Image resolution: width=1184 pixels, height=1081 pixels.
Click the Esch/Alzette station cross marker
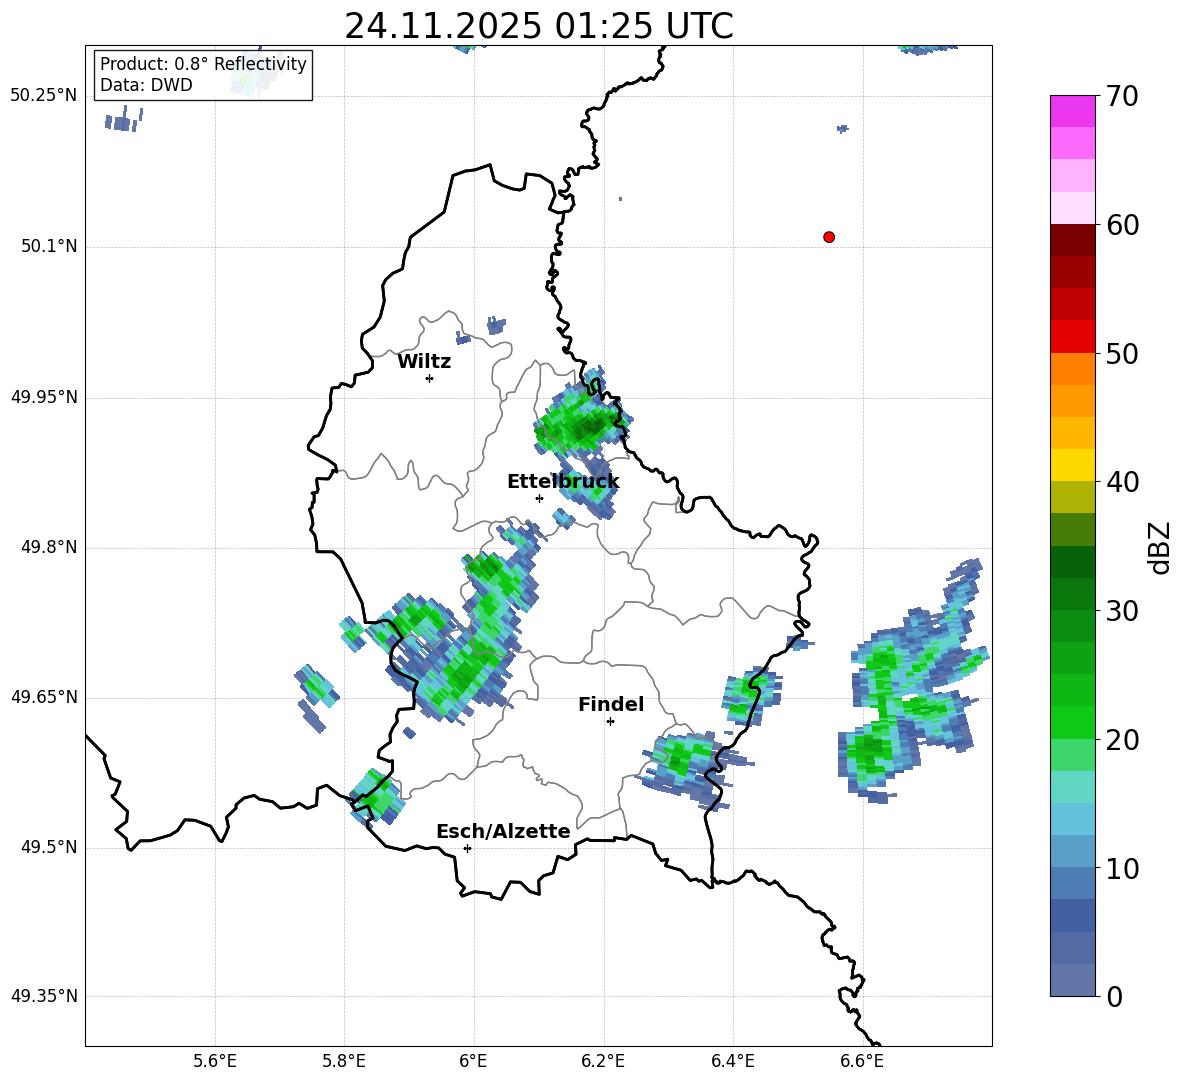tap(467, 848)
